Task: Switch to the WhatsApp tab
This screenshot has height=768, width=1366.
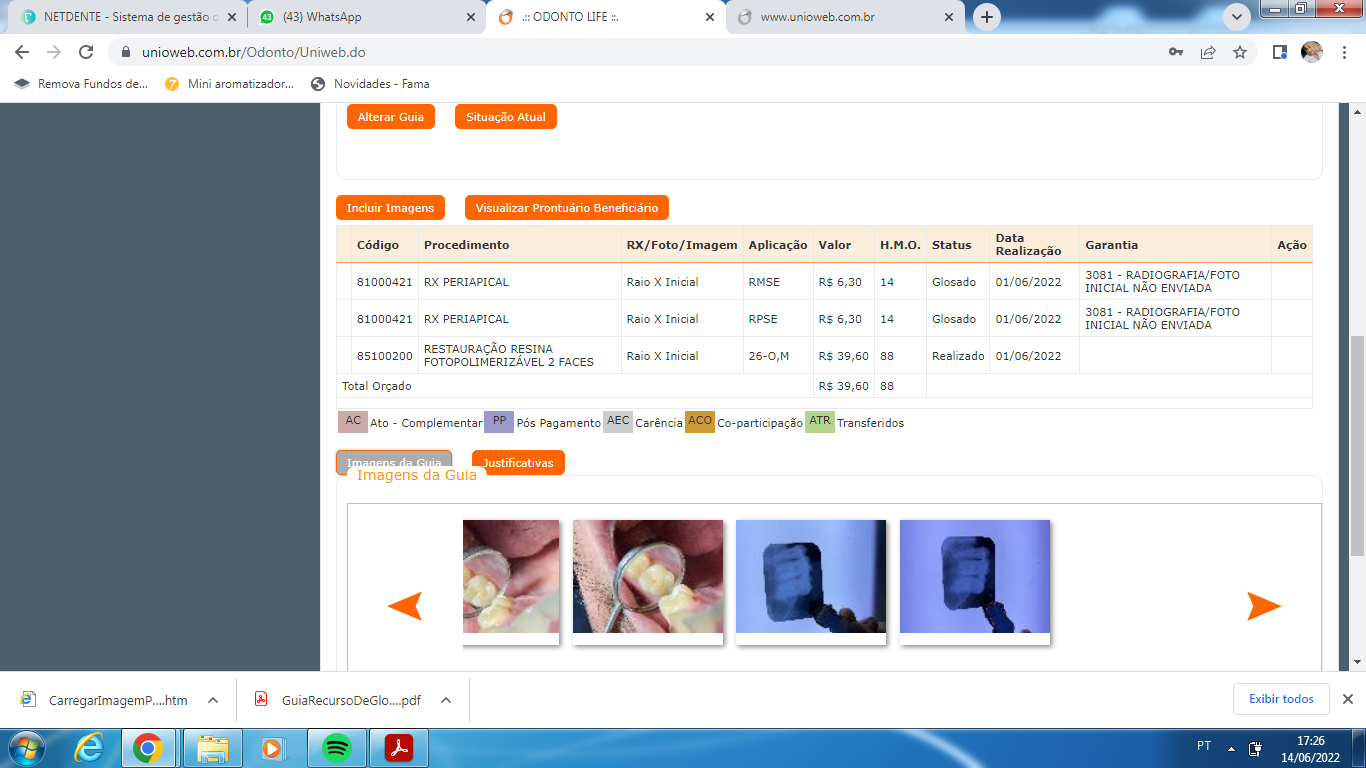Action: pos(366,17)
